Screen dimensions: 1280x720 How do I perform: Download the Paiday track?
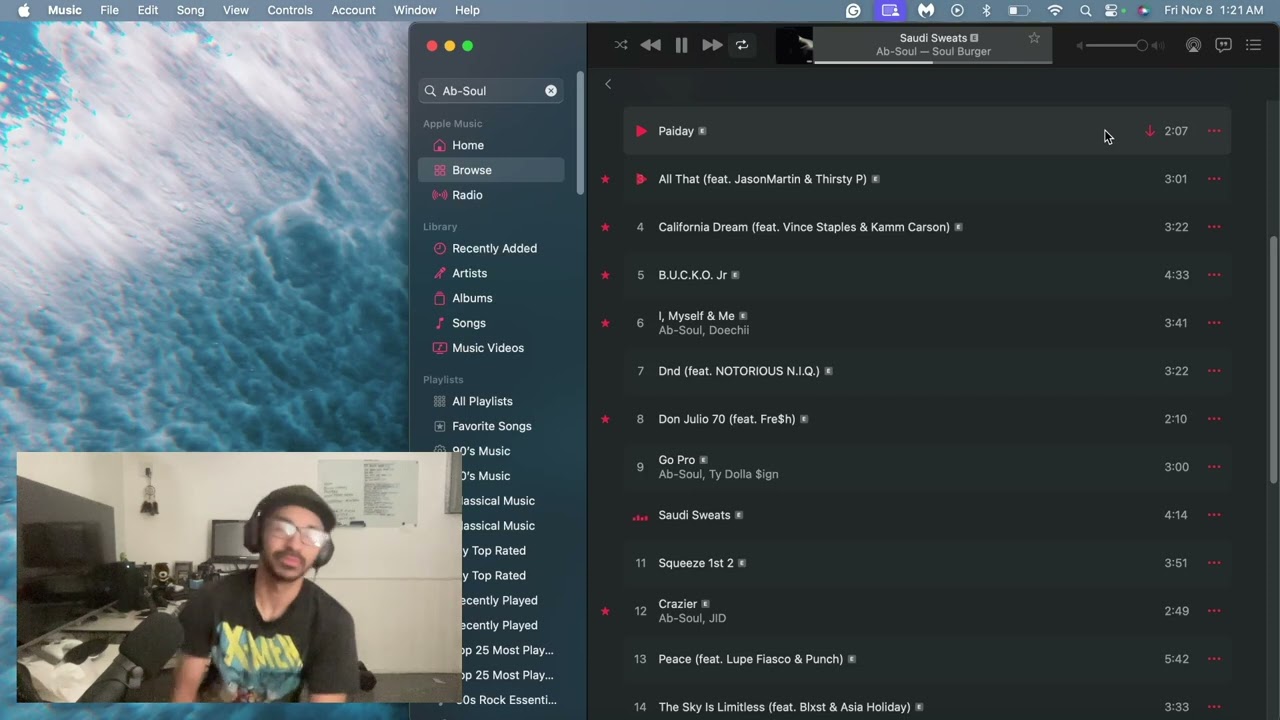[x=1149, y=131]
